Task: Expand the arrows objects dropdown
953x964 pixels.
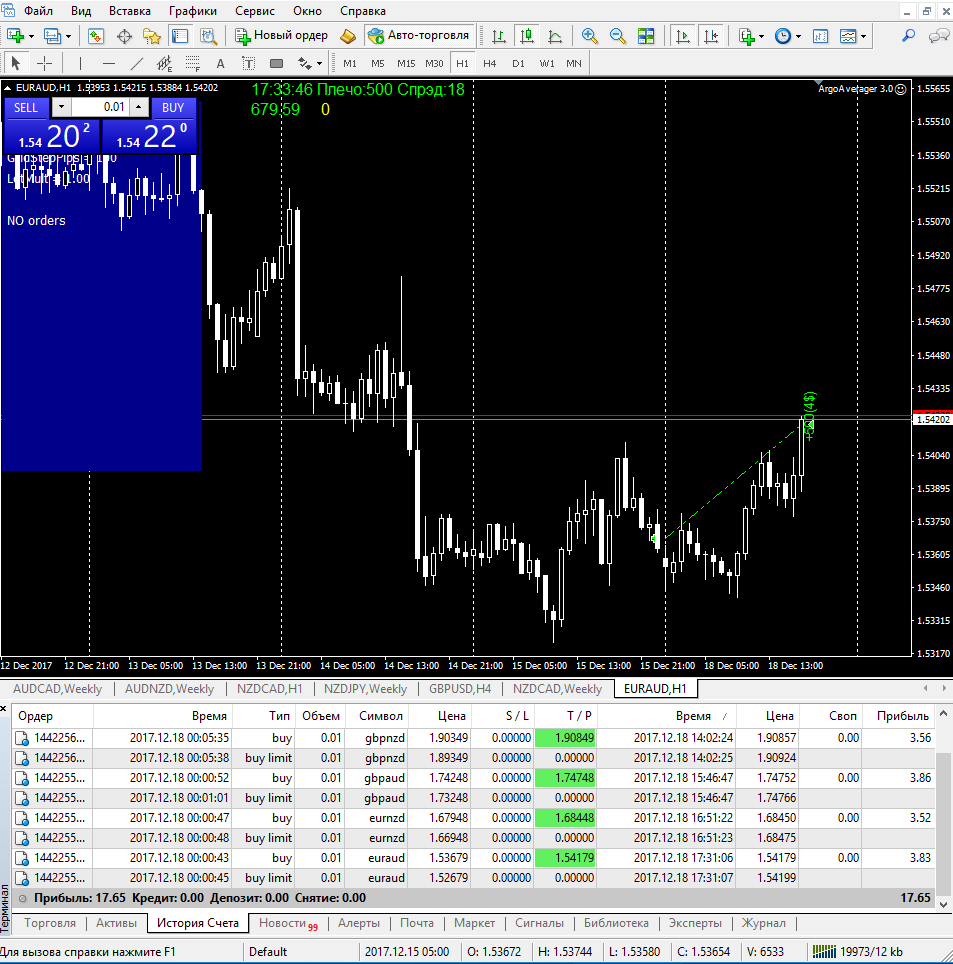Action: pyautogui.click(x=319, y=63)
